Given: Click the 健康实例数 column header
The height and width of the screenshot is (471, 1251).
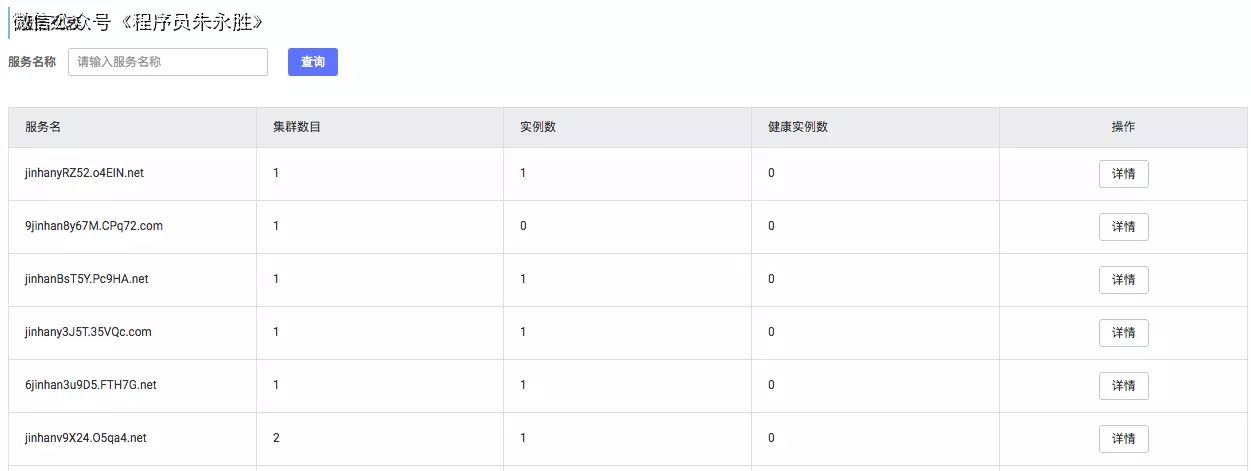Looking at the screenshot, I should 798,127.
